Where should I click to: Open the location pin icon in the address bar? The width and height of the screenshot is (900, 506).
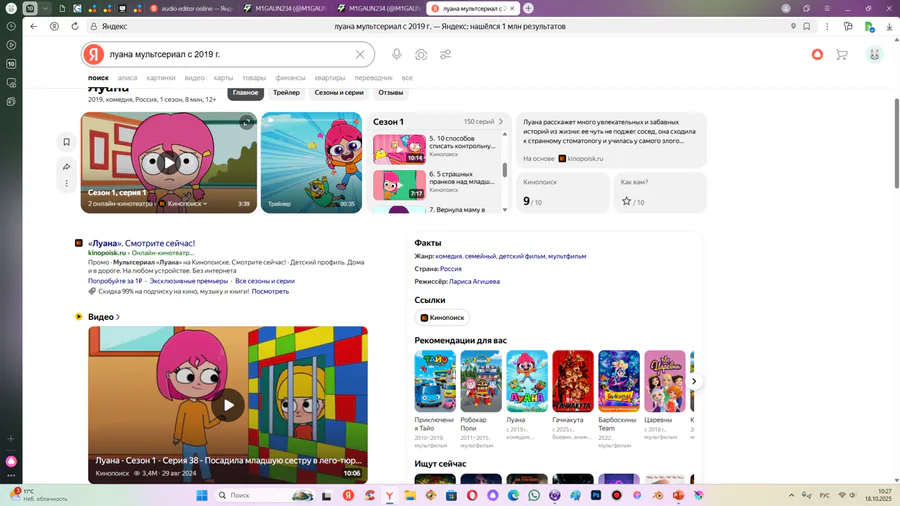click(793, 26)
